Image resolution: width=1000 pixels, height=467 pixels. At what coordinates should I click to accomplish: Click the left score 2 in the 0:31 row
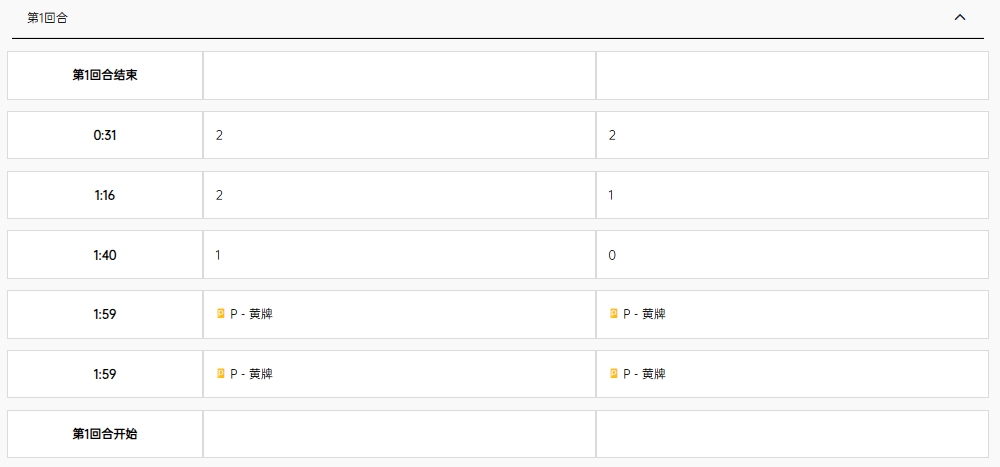219,135
